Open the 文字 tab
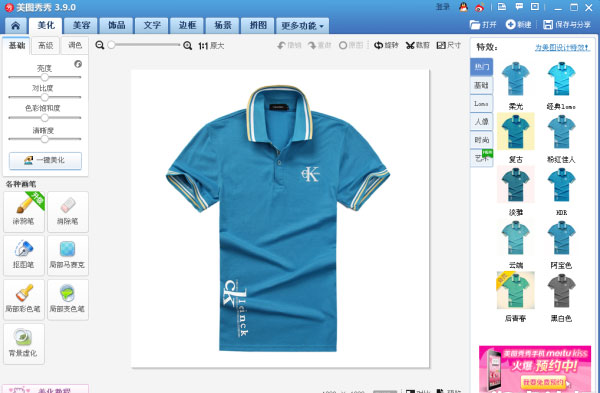 pos(152,26)
